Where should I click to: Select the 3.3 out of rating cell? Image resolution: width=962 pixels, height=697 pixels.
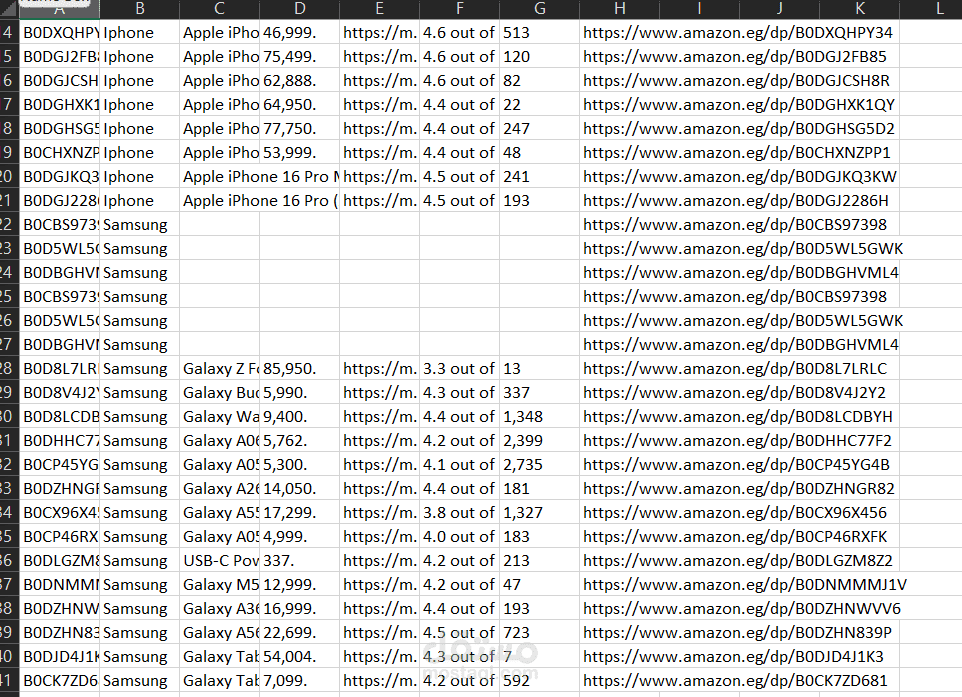460,368
